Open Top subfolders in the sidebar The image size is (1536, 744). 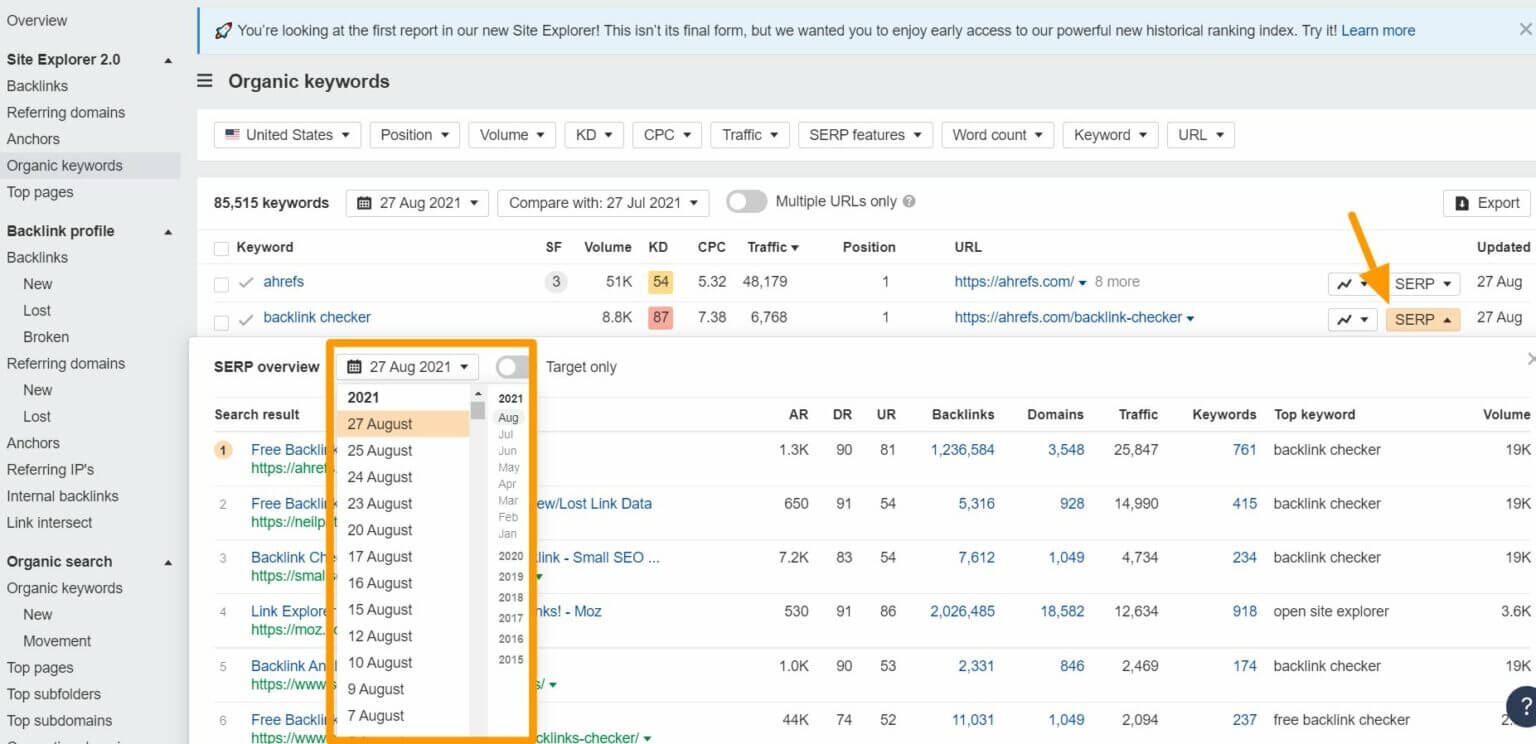[x=54, y=695]
